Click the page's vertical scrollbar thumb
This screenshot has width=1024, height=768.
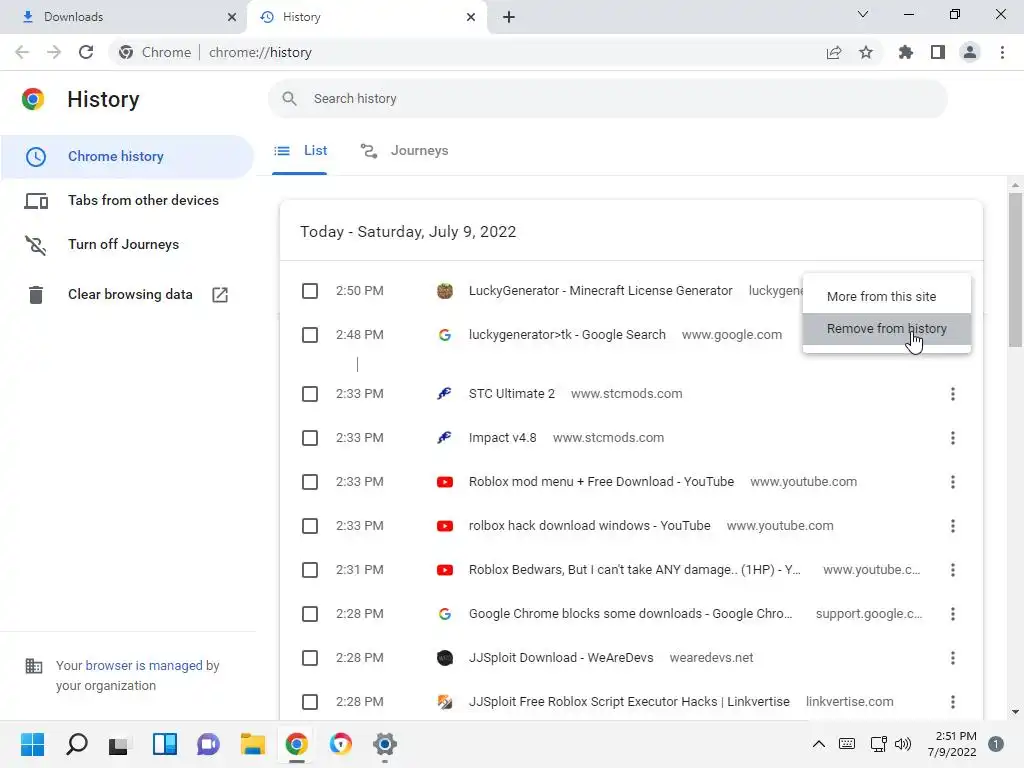(x=1015, y=270)
